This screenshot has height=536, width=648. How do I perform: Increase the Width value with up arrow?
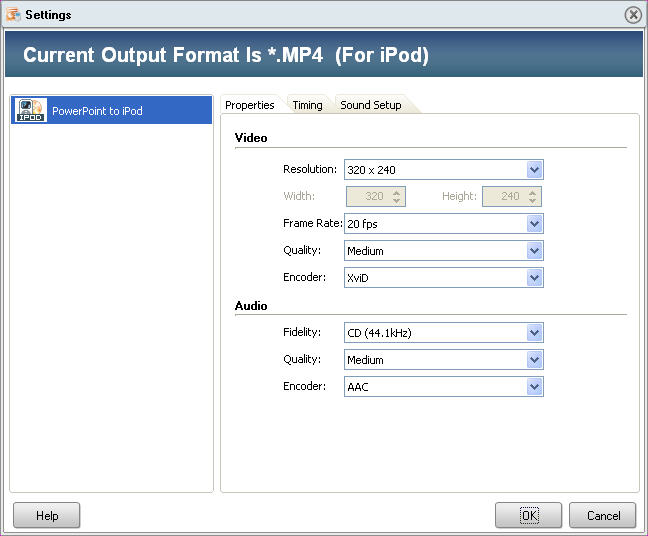click(396, 192)
